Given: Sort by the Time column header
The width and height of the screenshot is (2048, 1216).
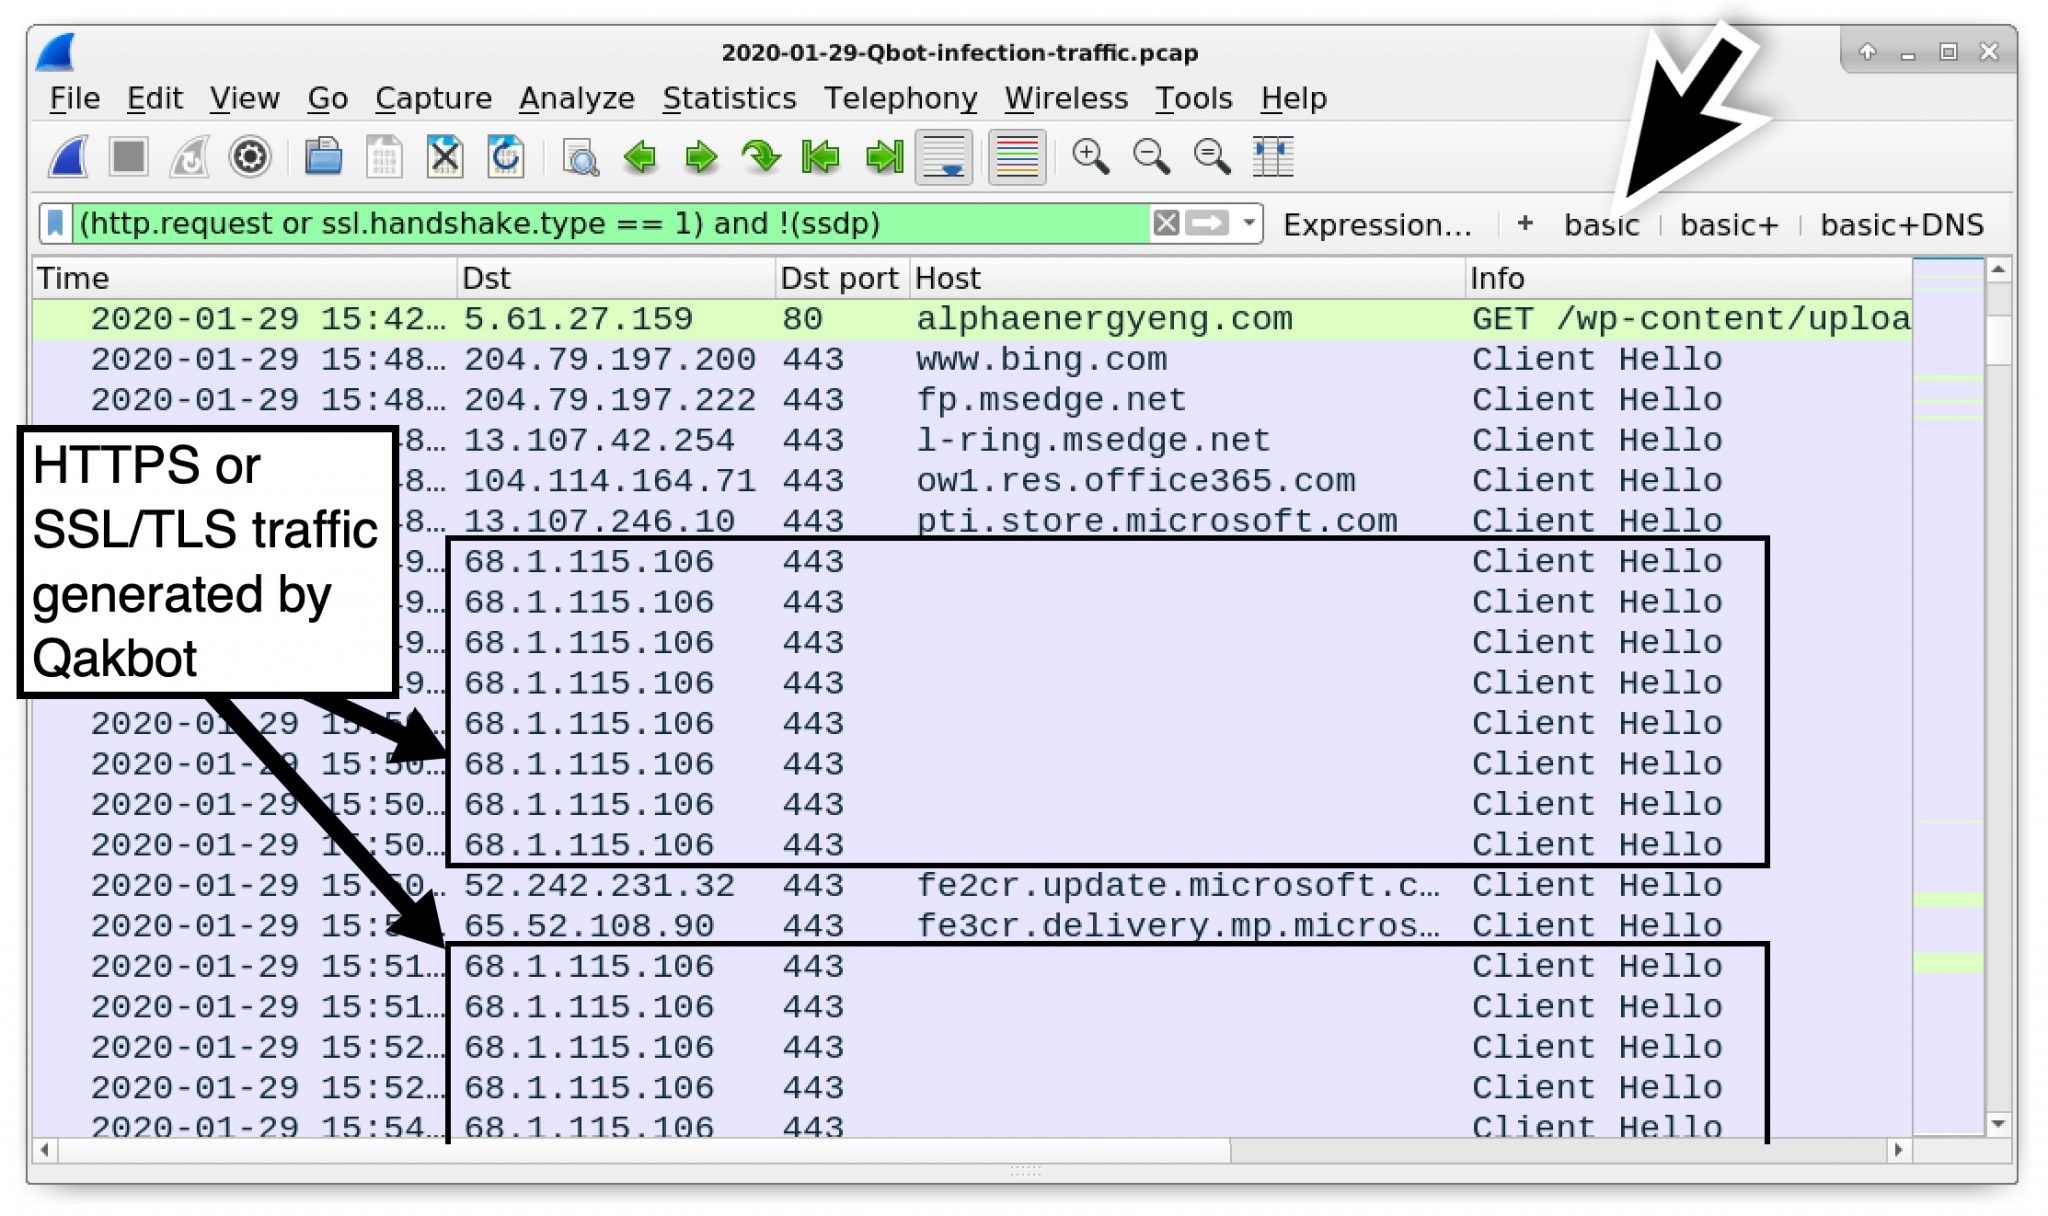Looking at the screenshot, I should point(245,278).
